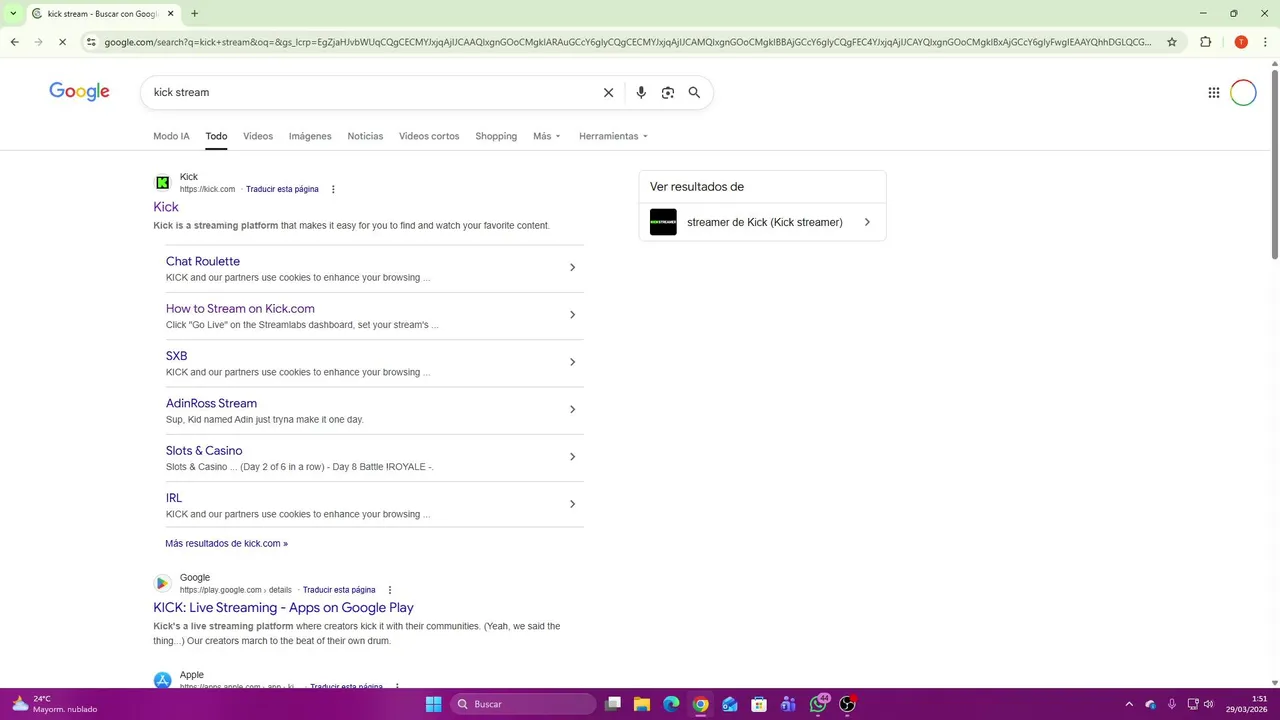The image size is (1280, 720).
Task: Open more options for Google Play result
Action: point(390,590)
